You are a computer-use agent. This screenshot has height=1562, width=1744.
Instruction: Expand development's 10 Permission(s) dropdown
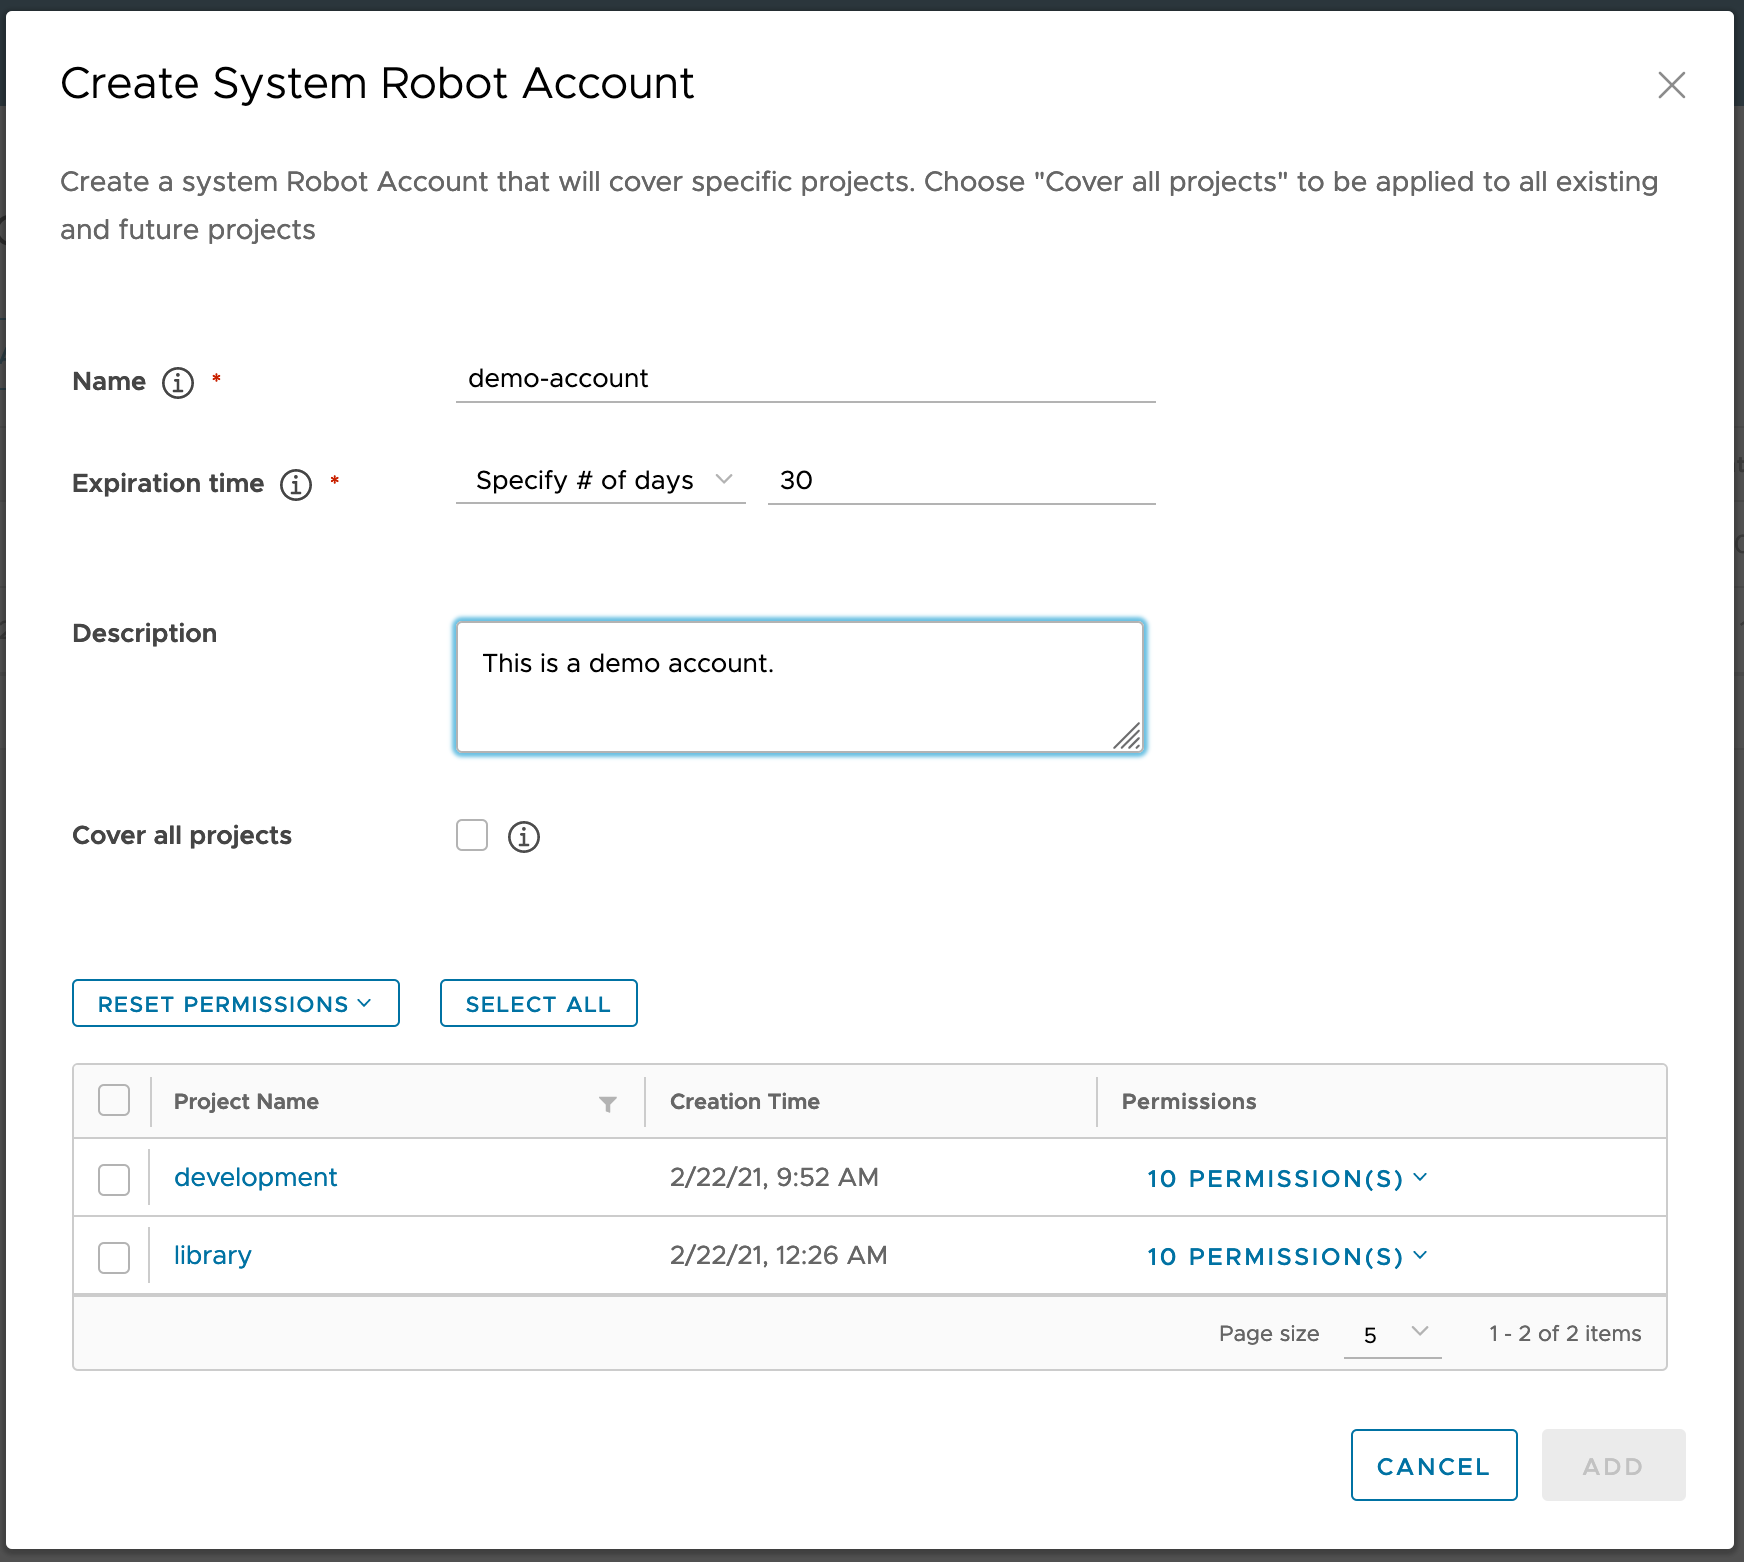[1287, 1179]
